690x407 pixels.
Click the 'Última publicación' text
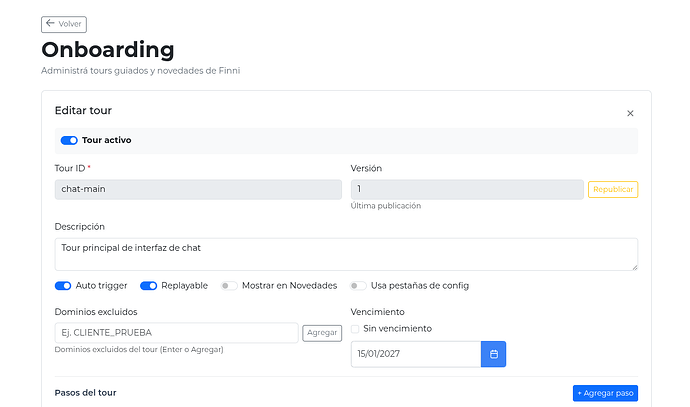point(385,206)
